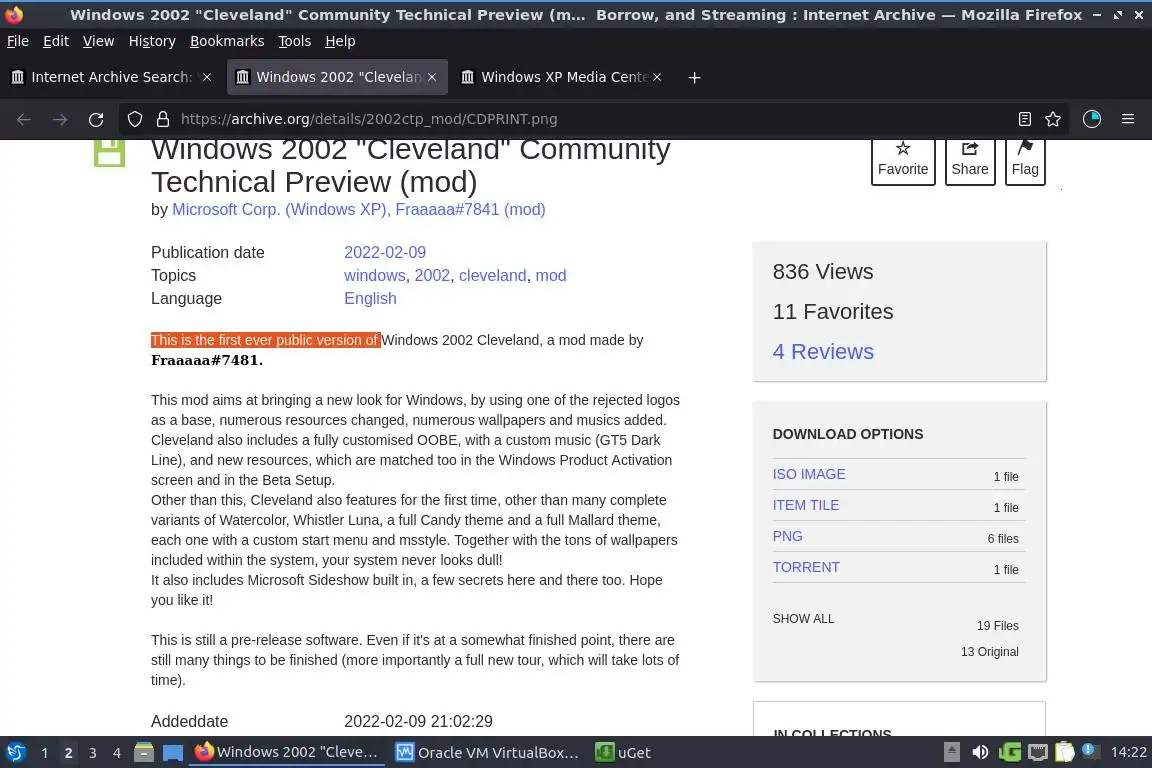Open the File menu
Image resolution: width=1152 pixels, height=768 pixels.
[x=18, y=41]
